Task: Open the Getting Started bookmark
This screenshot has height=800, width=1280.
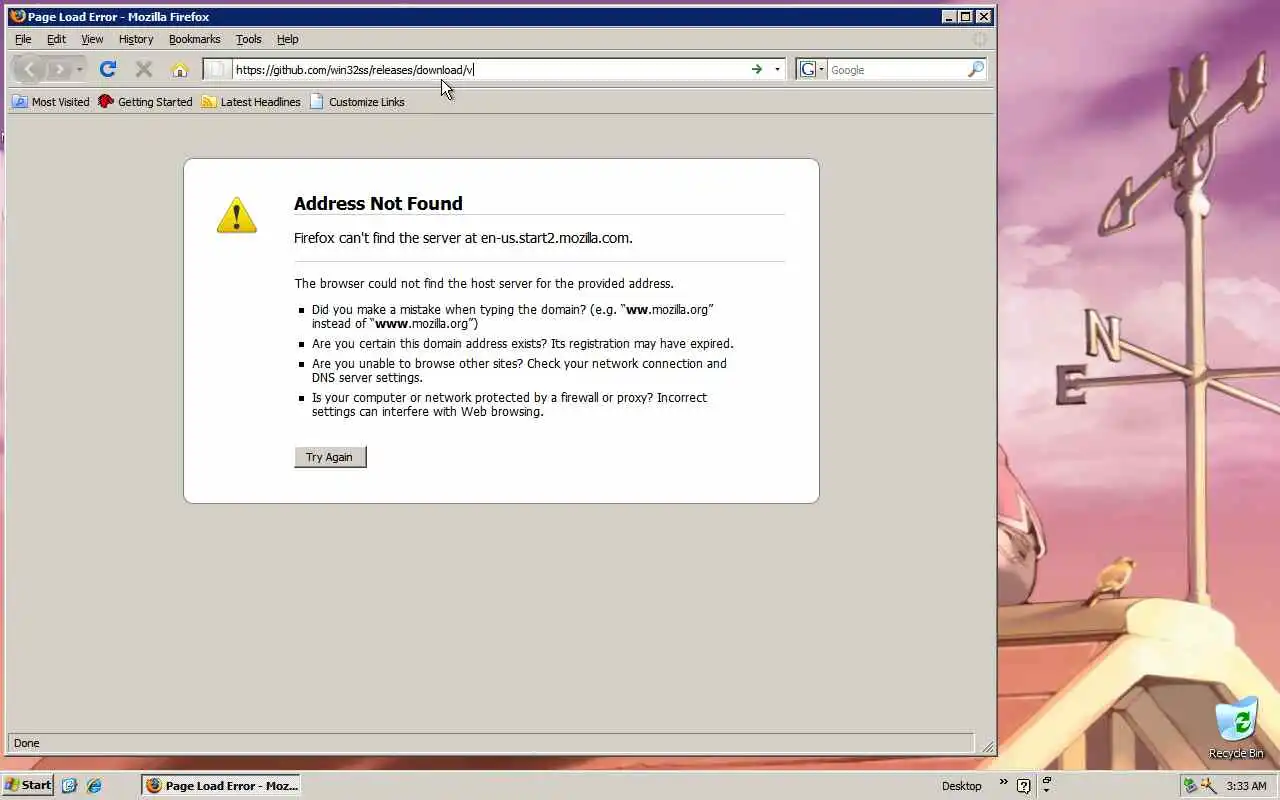Action: click(x=145, y=101)
